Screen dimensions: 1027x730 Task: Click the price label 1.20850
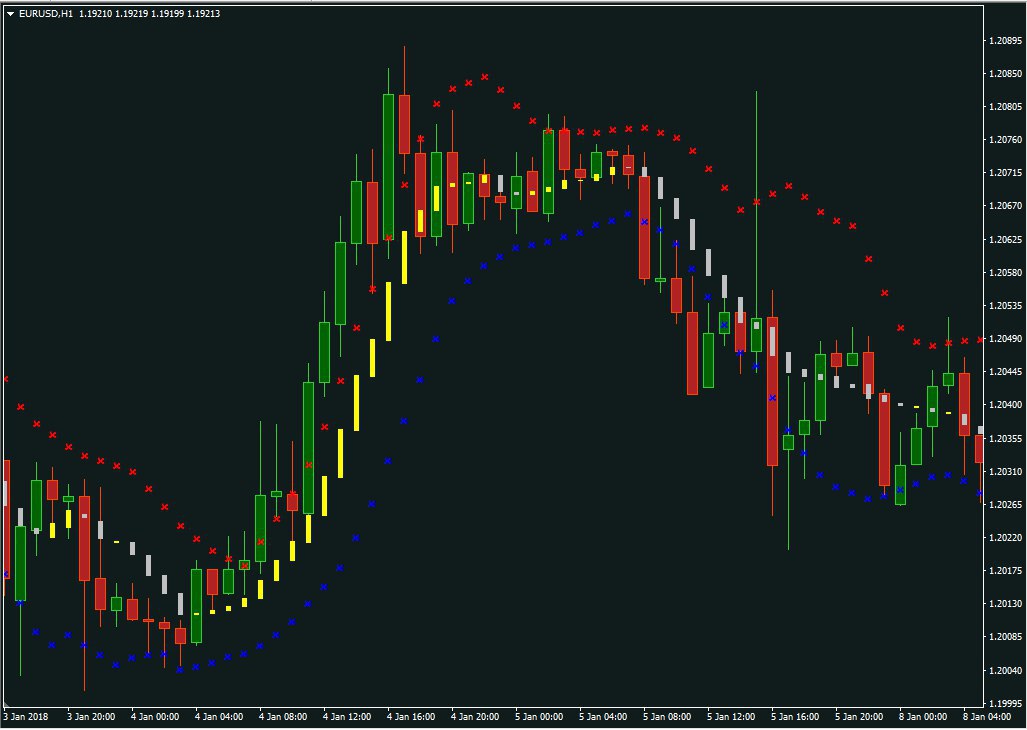click(1005, 74)
